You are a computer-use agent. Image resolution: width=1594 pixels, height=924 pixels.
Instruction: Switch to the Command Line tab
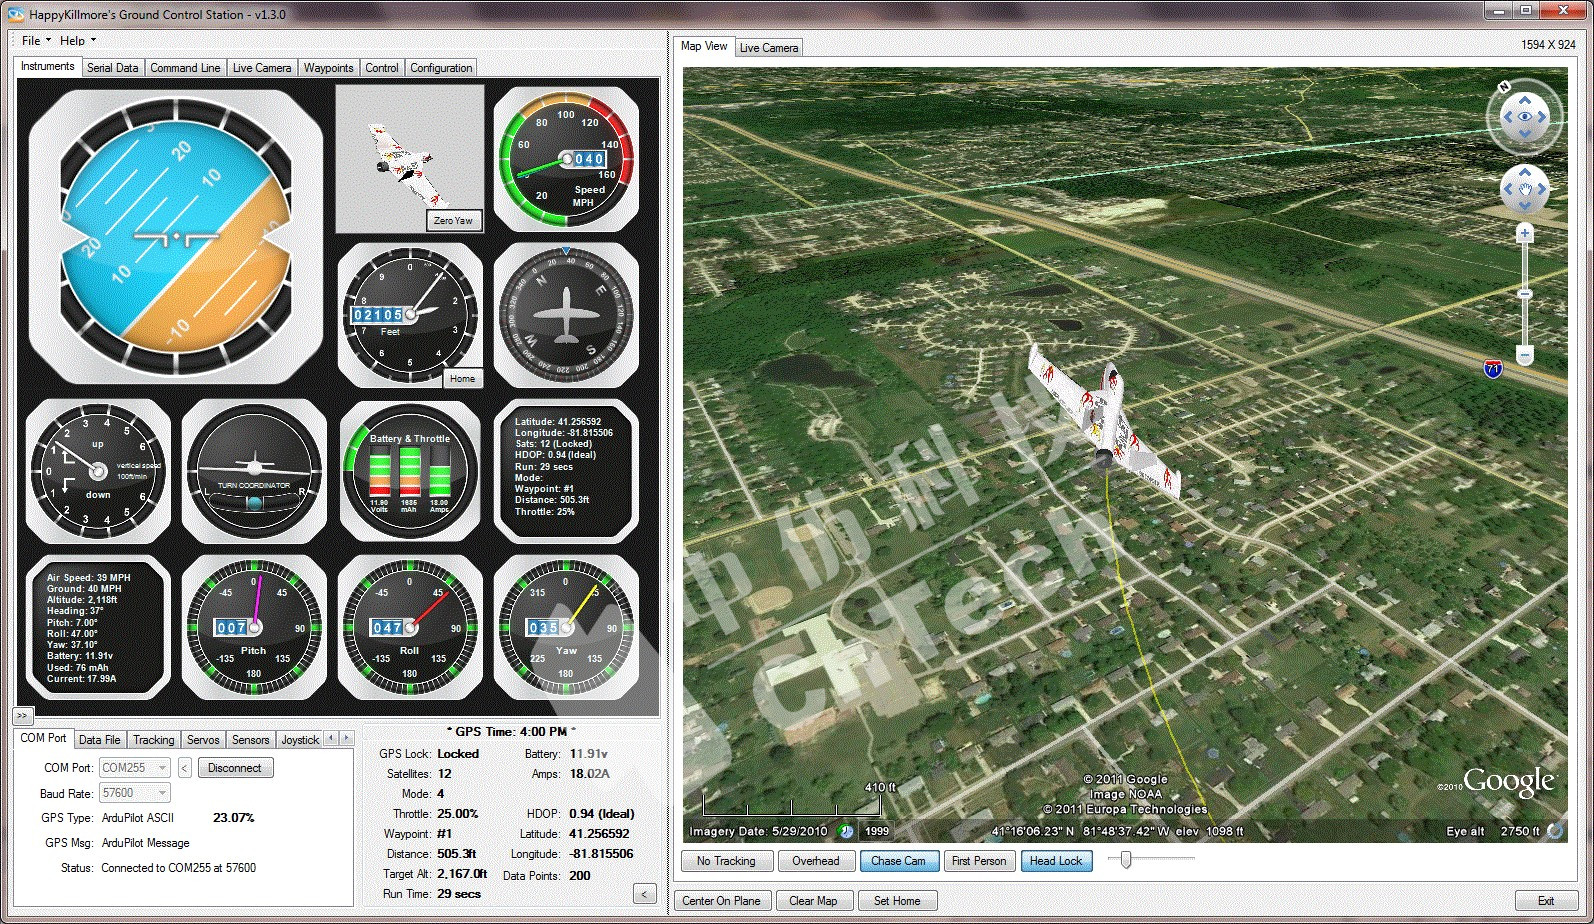click(x=185, y=68)
